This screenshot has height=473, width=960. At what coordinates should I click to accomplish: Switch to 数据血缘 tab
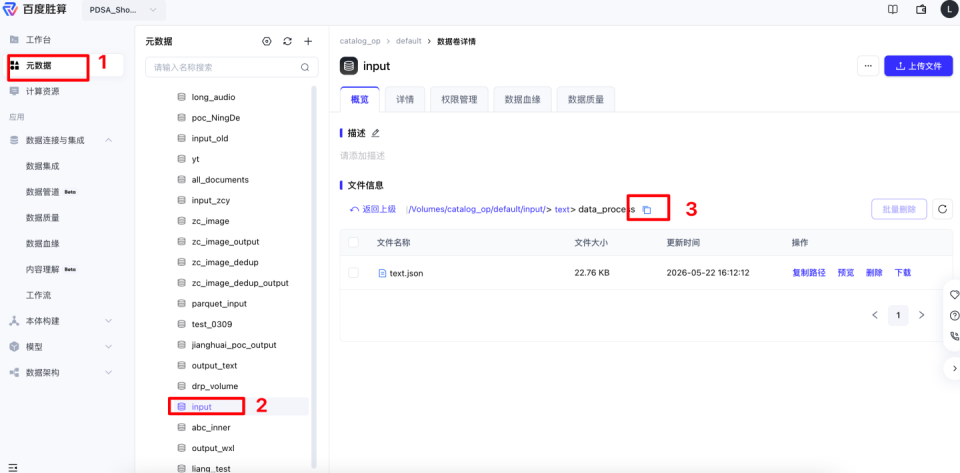522,99
